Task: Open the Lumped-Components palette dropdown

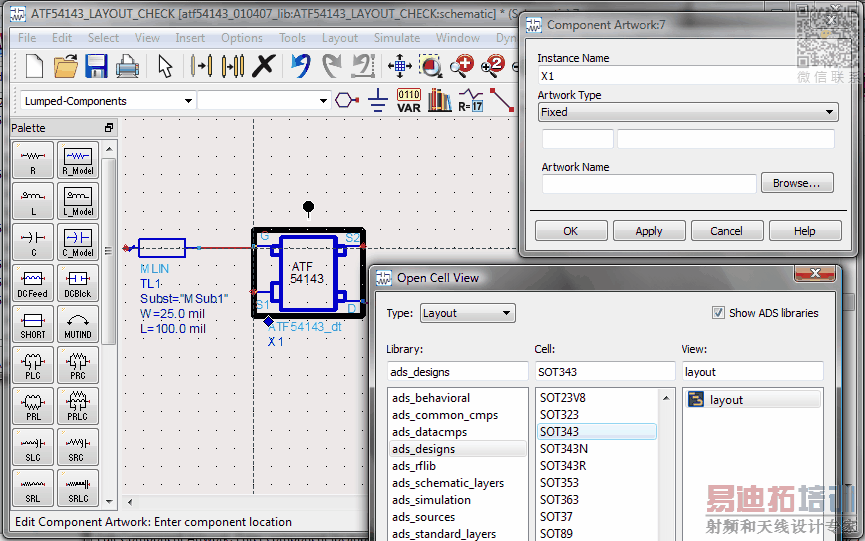Action: coord(188,101)
